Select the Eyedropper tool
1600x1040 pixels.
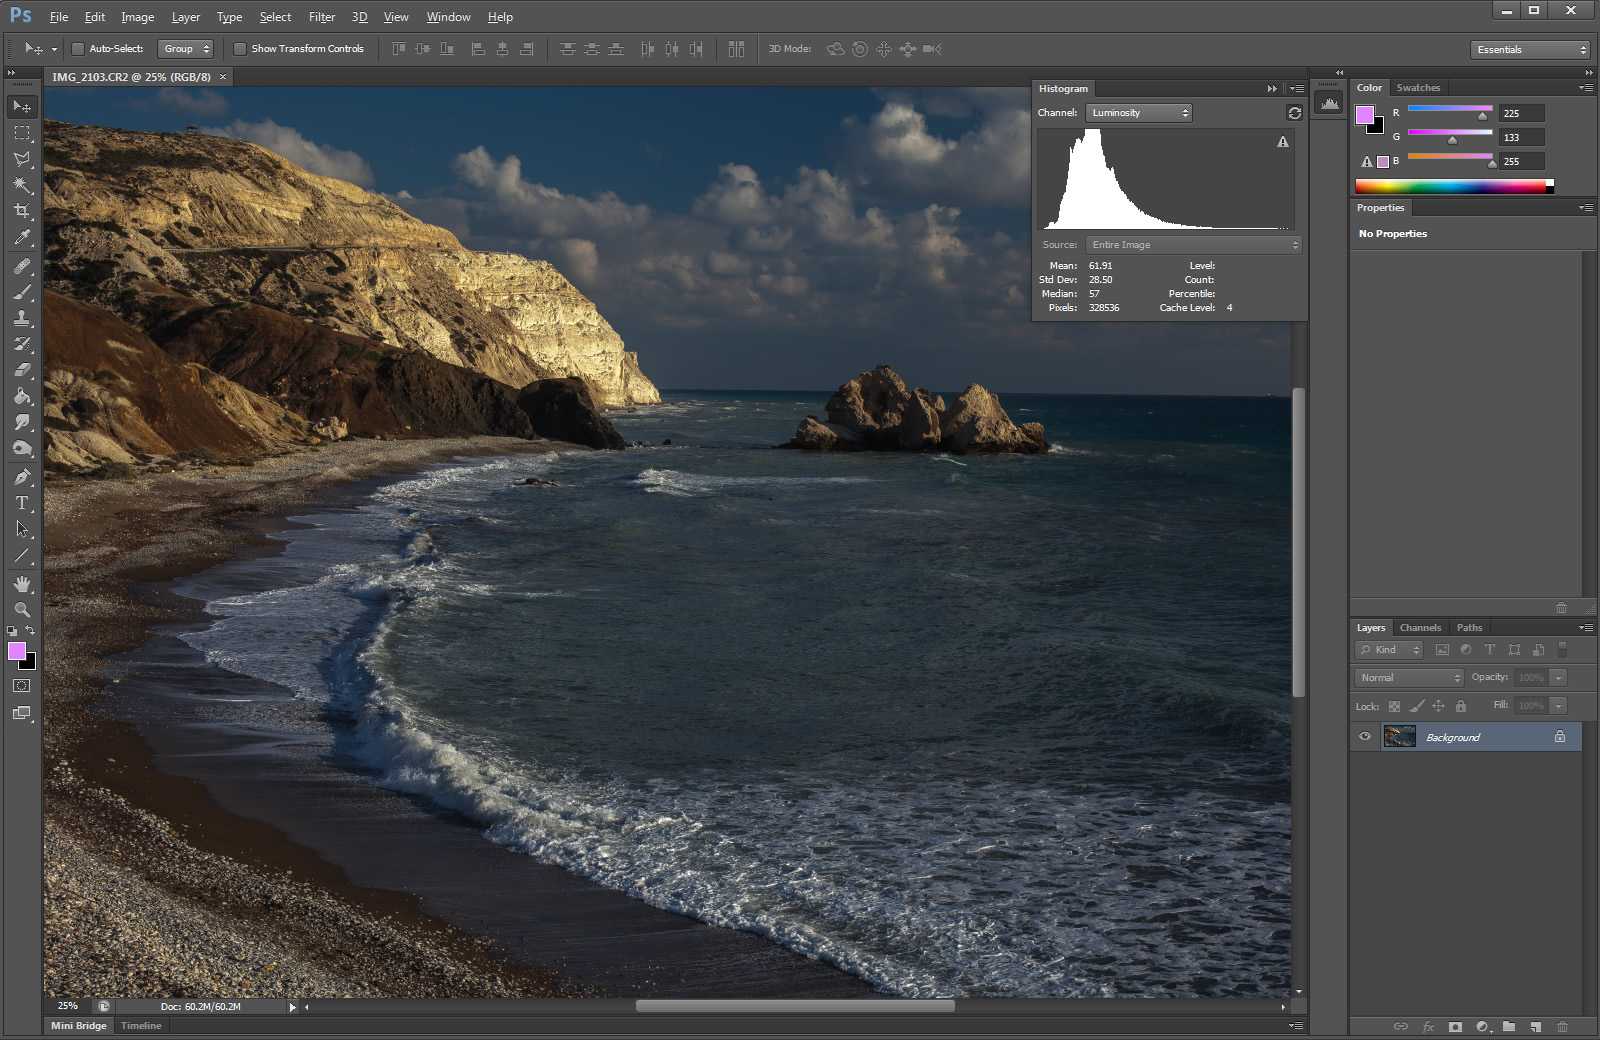pyautogui.click(x=22, y=238)
